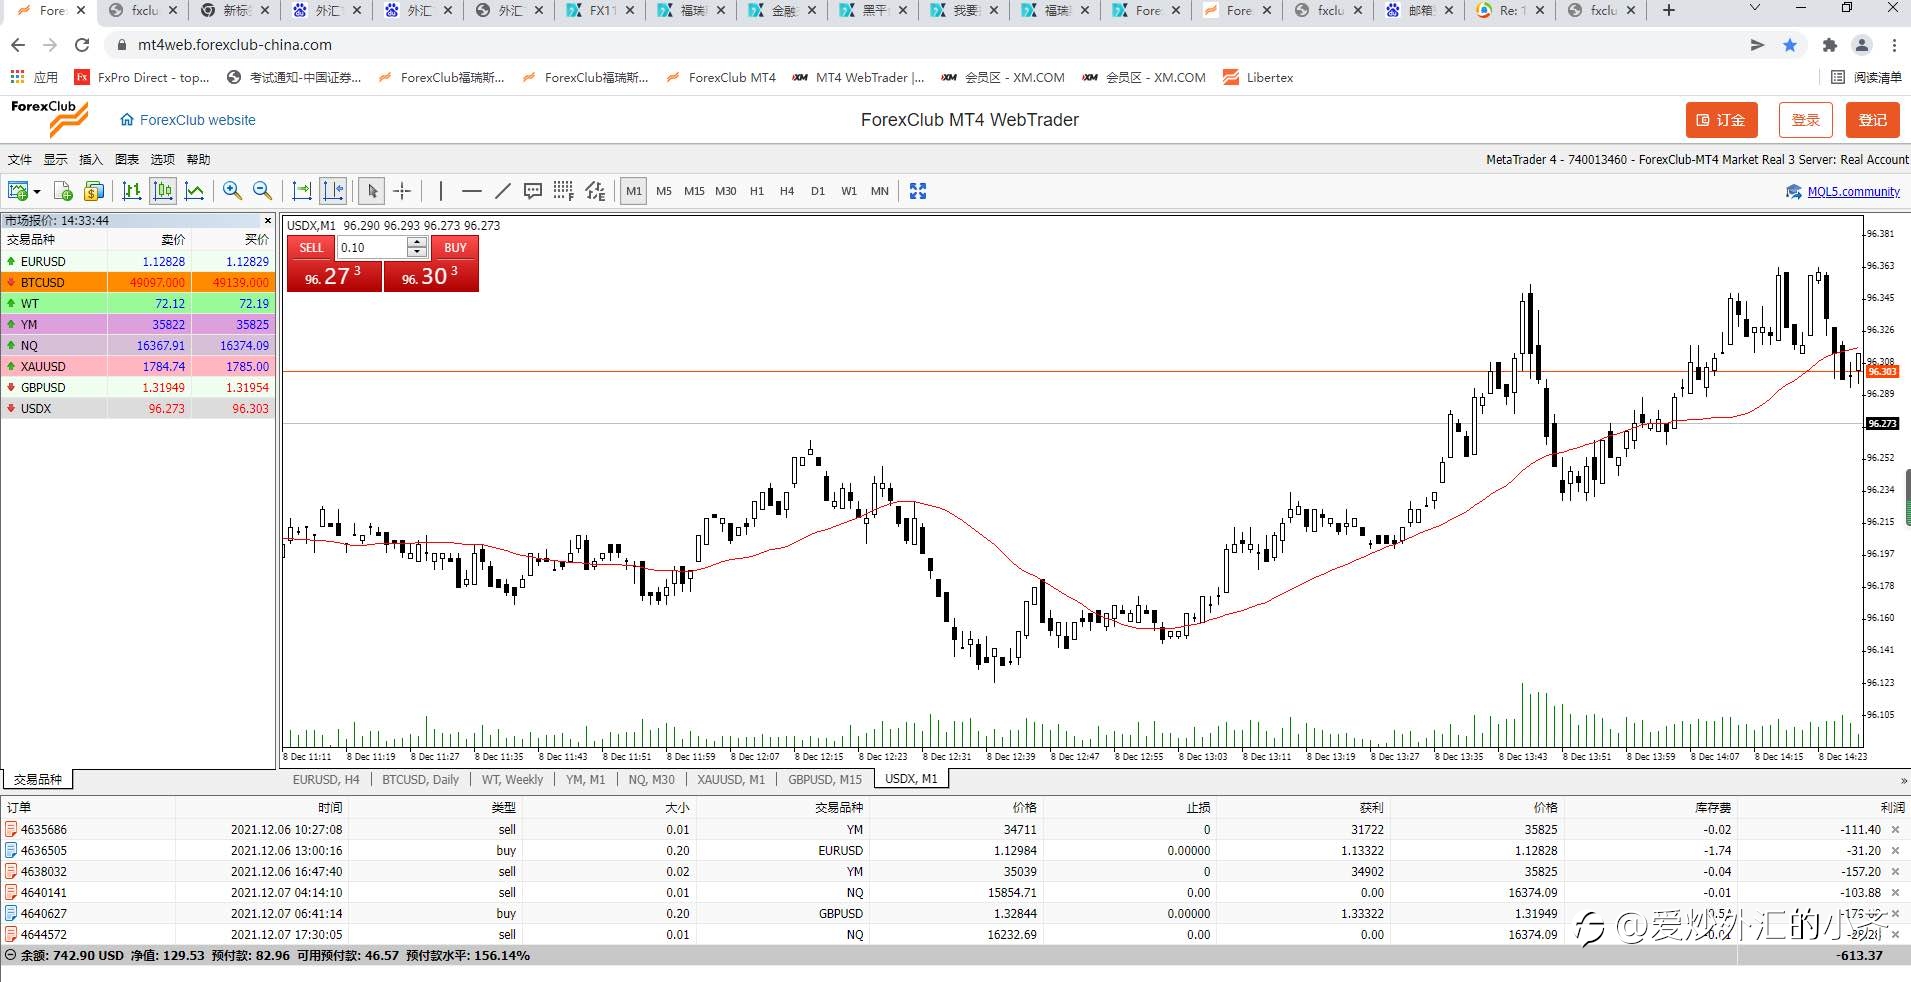Click the order icon beside 4638032

[x=11, y=872]
